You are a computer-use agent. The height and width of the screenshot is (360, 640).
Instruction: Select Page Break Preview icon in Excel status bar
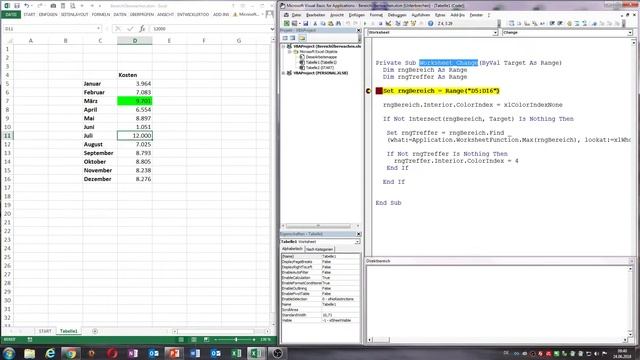(207, 339)
